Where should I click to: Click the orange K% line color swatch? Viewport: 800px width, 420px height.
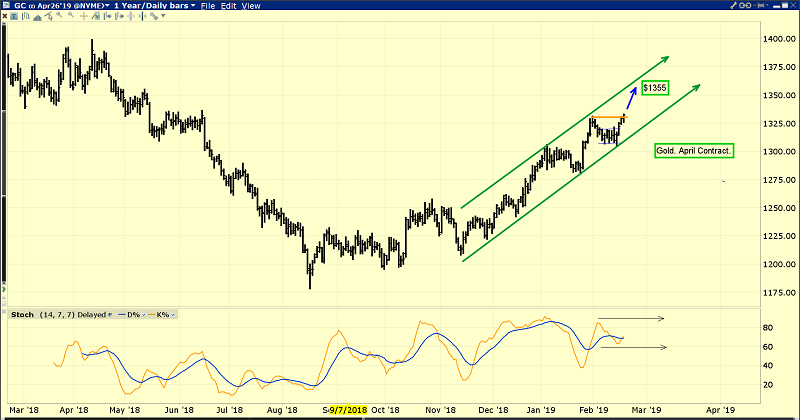click(152, 315)
